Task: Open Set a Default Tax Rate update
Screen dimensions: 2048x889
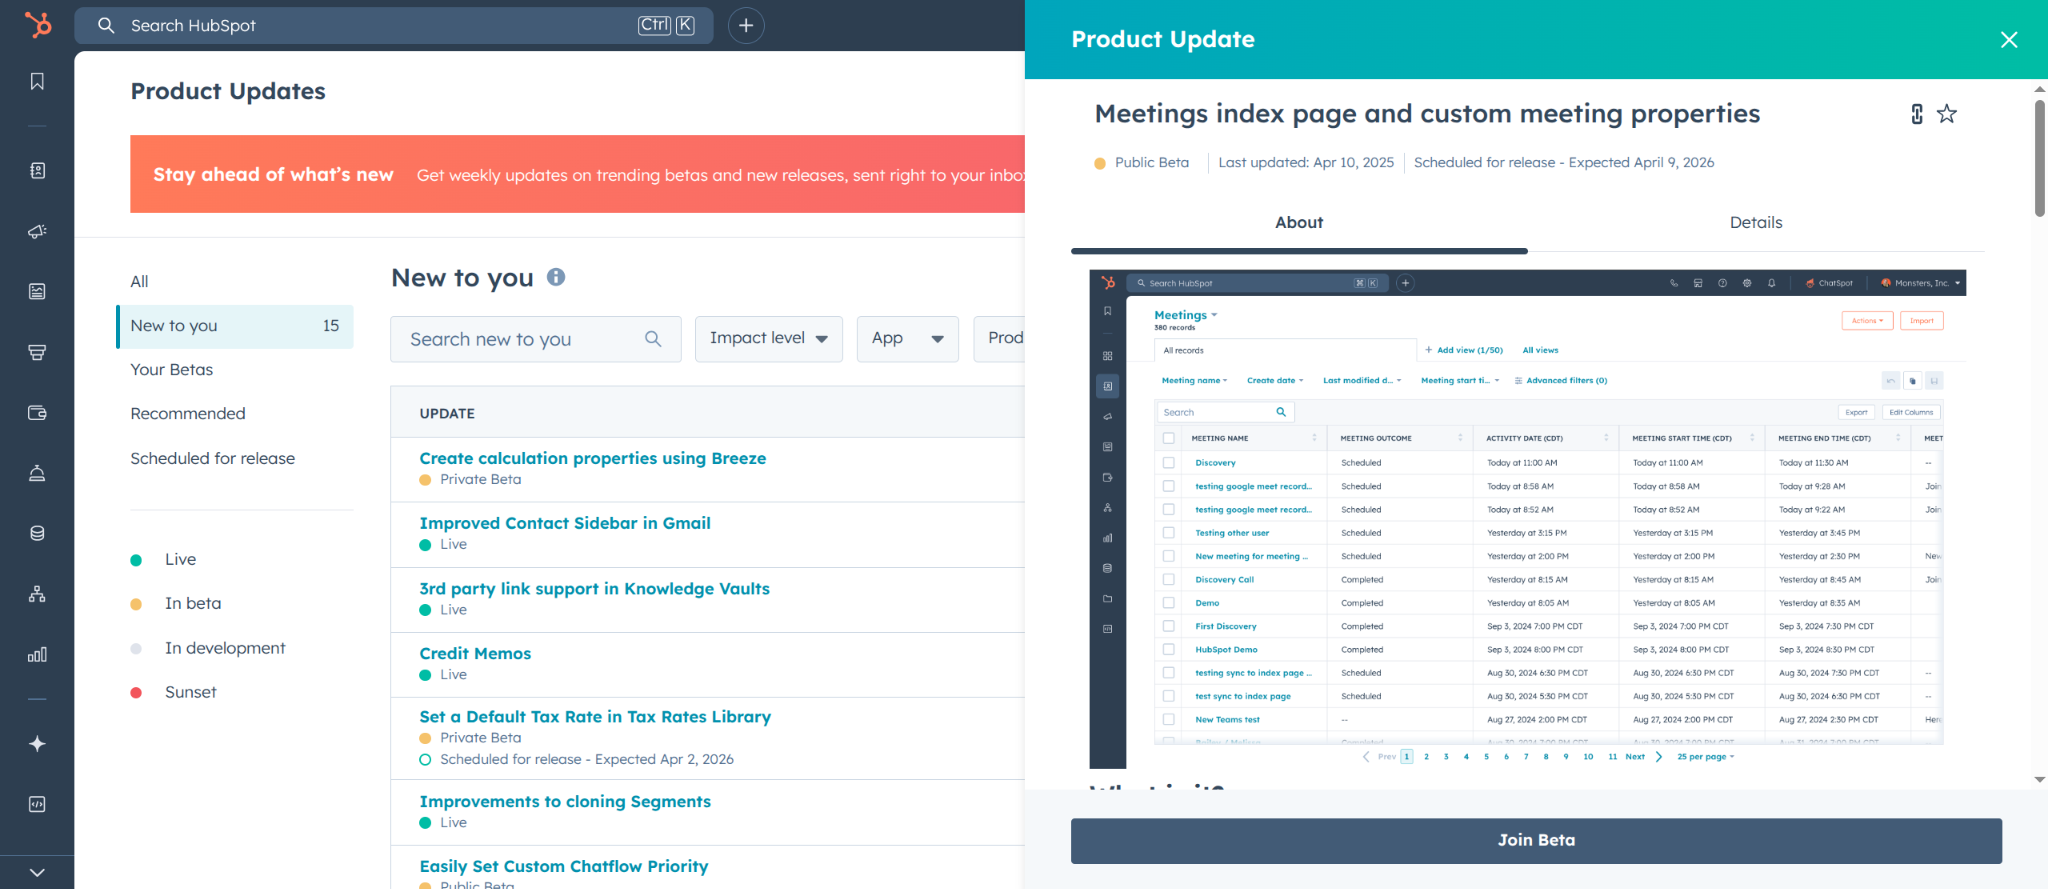Action: 595,717
